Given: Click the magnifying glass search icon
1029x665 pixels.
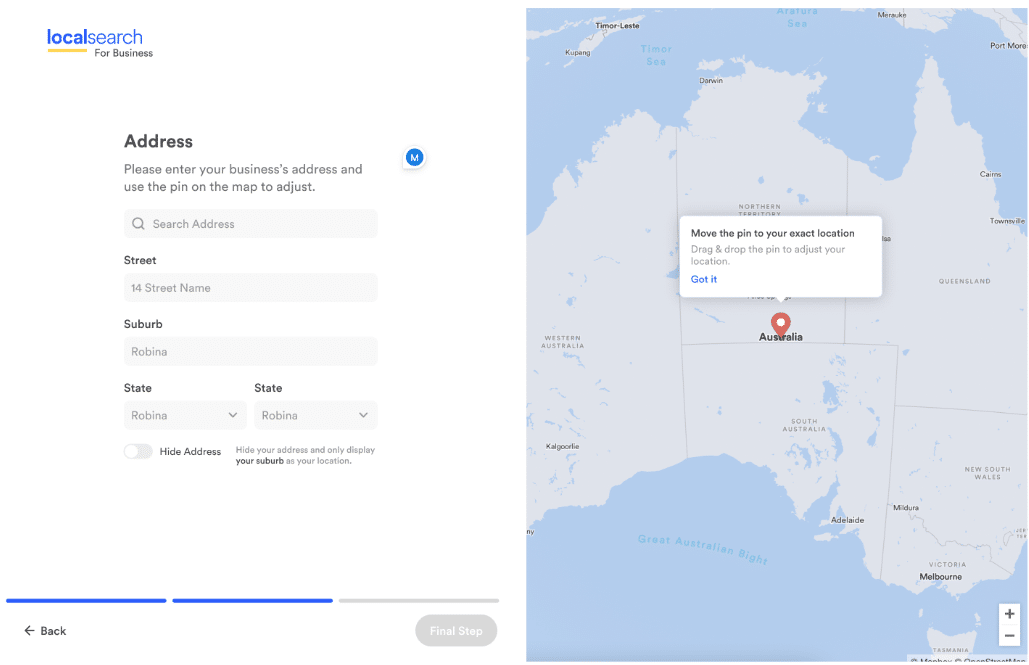Looking at the screenshot, I should 138,223.
